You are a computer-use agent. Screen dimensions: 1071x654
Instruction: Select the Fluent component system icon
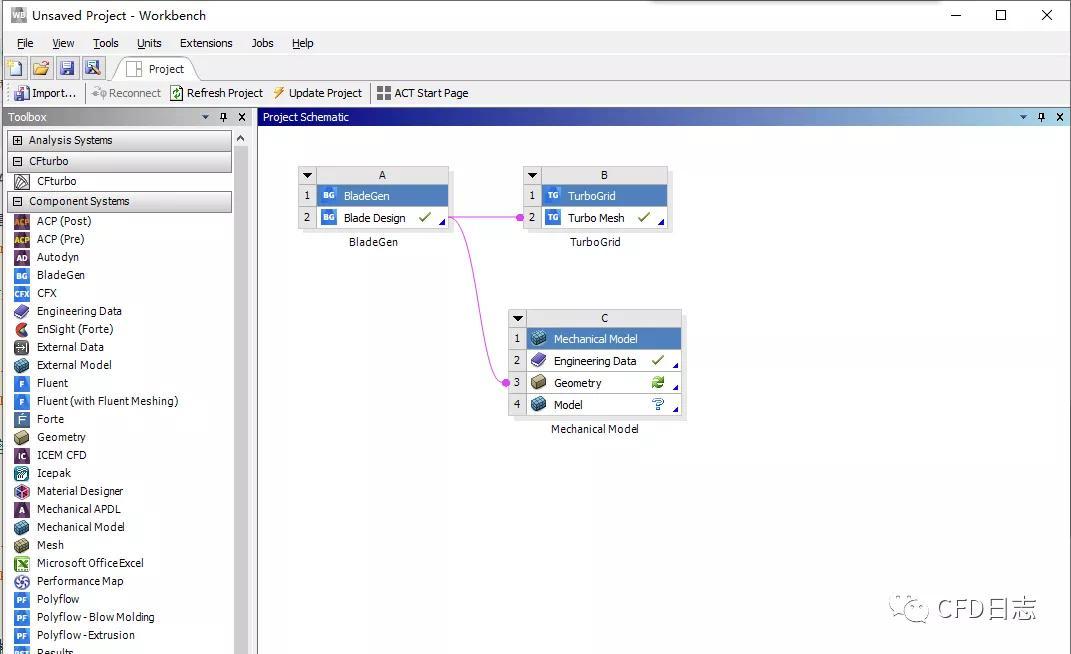[22, 383]
